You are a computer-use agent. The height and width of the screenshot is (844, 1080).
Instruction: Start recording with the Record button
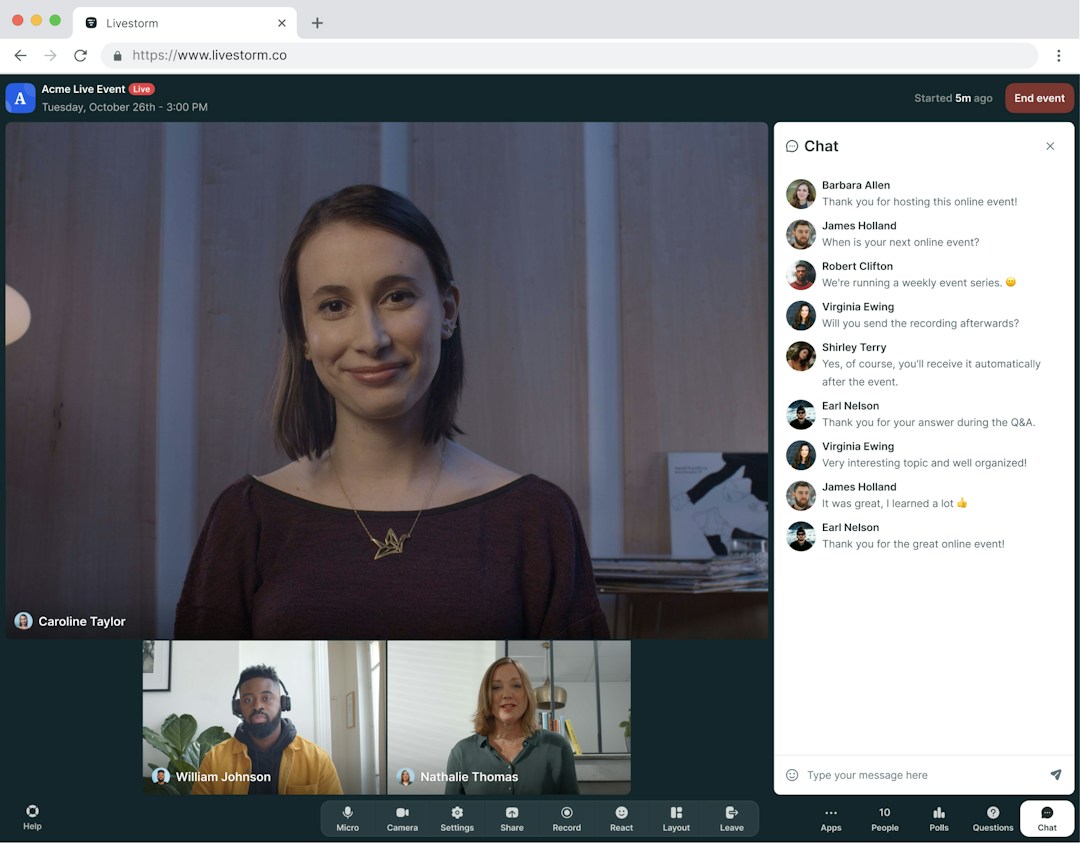pos(566,819)
